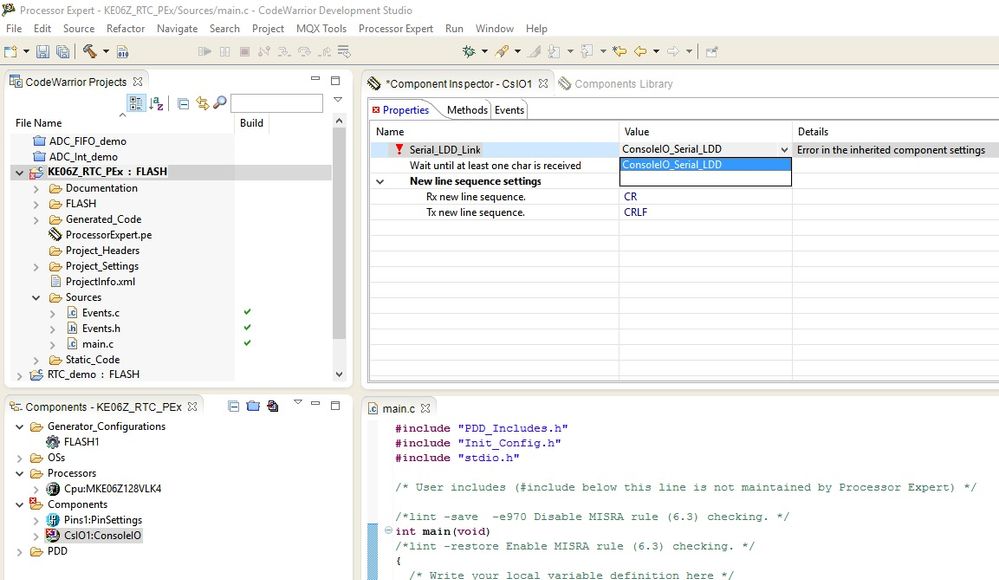Open main.c in the Sources folder
Screen dimensions: 999x580
click(97, 344)
